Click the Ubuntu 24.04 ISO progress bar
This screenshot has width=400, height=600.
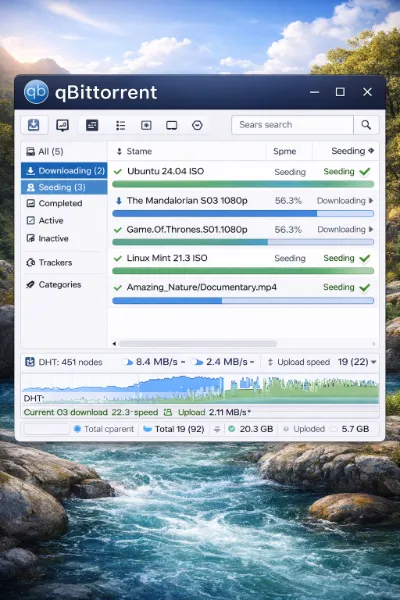(x=243, y=184)
